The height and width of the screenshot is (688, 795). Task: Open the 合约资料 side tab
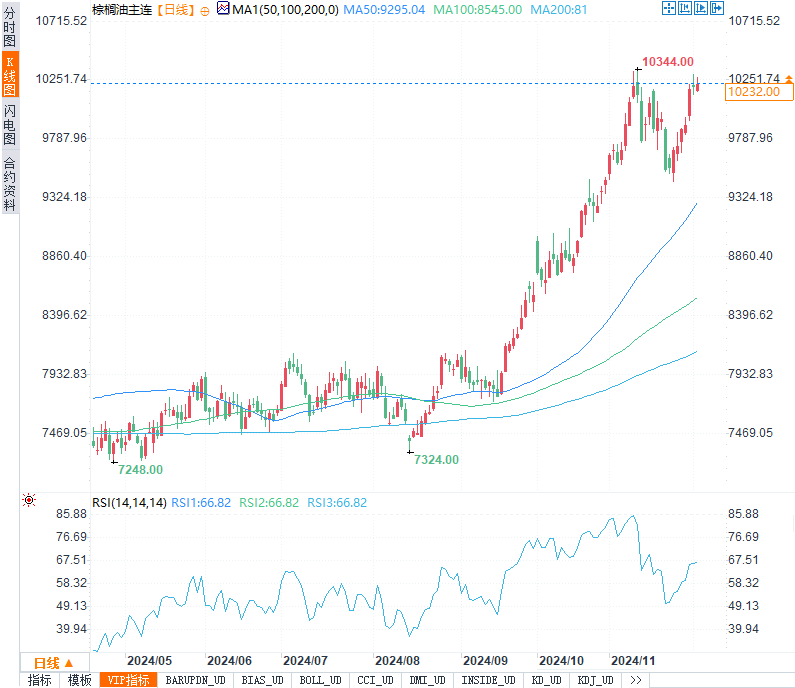(x=9, y=184)
